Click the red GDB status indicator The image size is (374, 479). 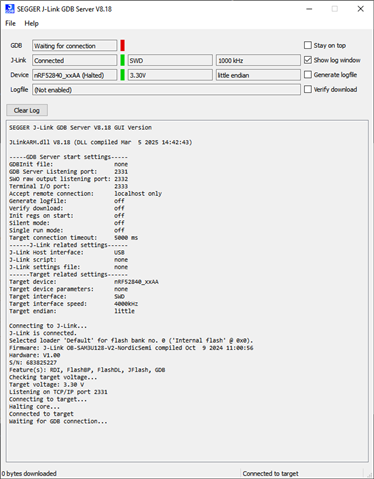tap(123, 45)
